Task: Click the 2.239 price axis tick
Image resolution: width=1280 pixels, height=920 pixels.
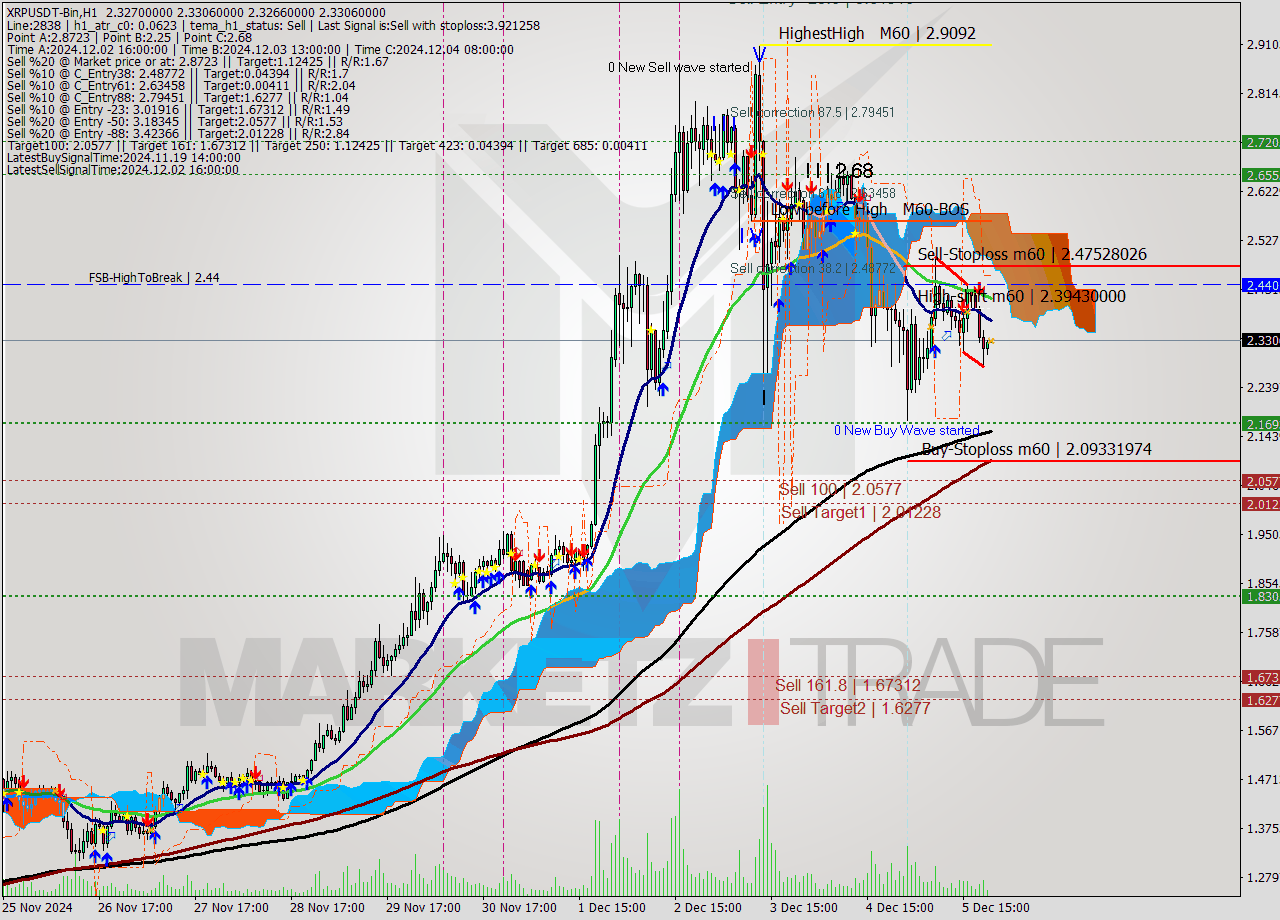Action: pos(1262,387)
